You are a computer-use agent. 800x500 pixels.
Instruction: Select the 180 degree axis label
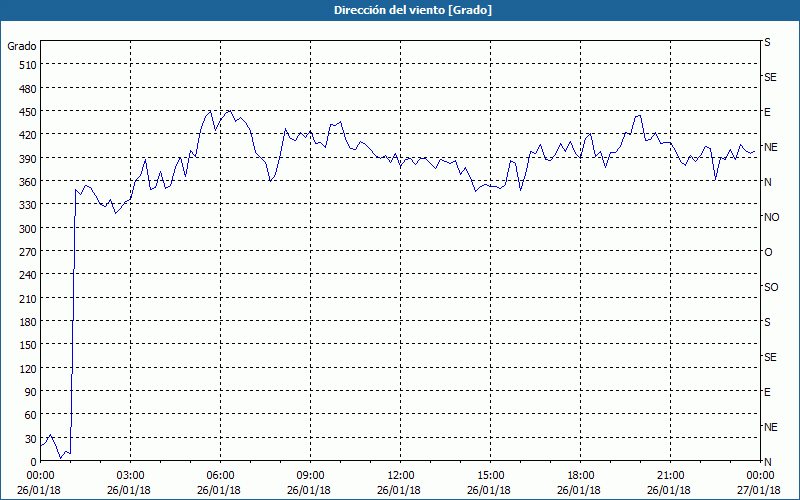(x=28, y=322)
